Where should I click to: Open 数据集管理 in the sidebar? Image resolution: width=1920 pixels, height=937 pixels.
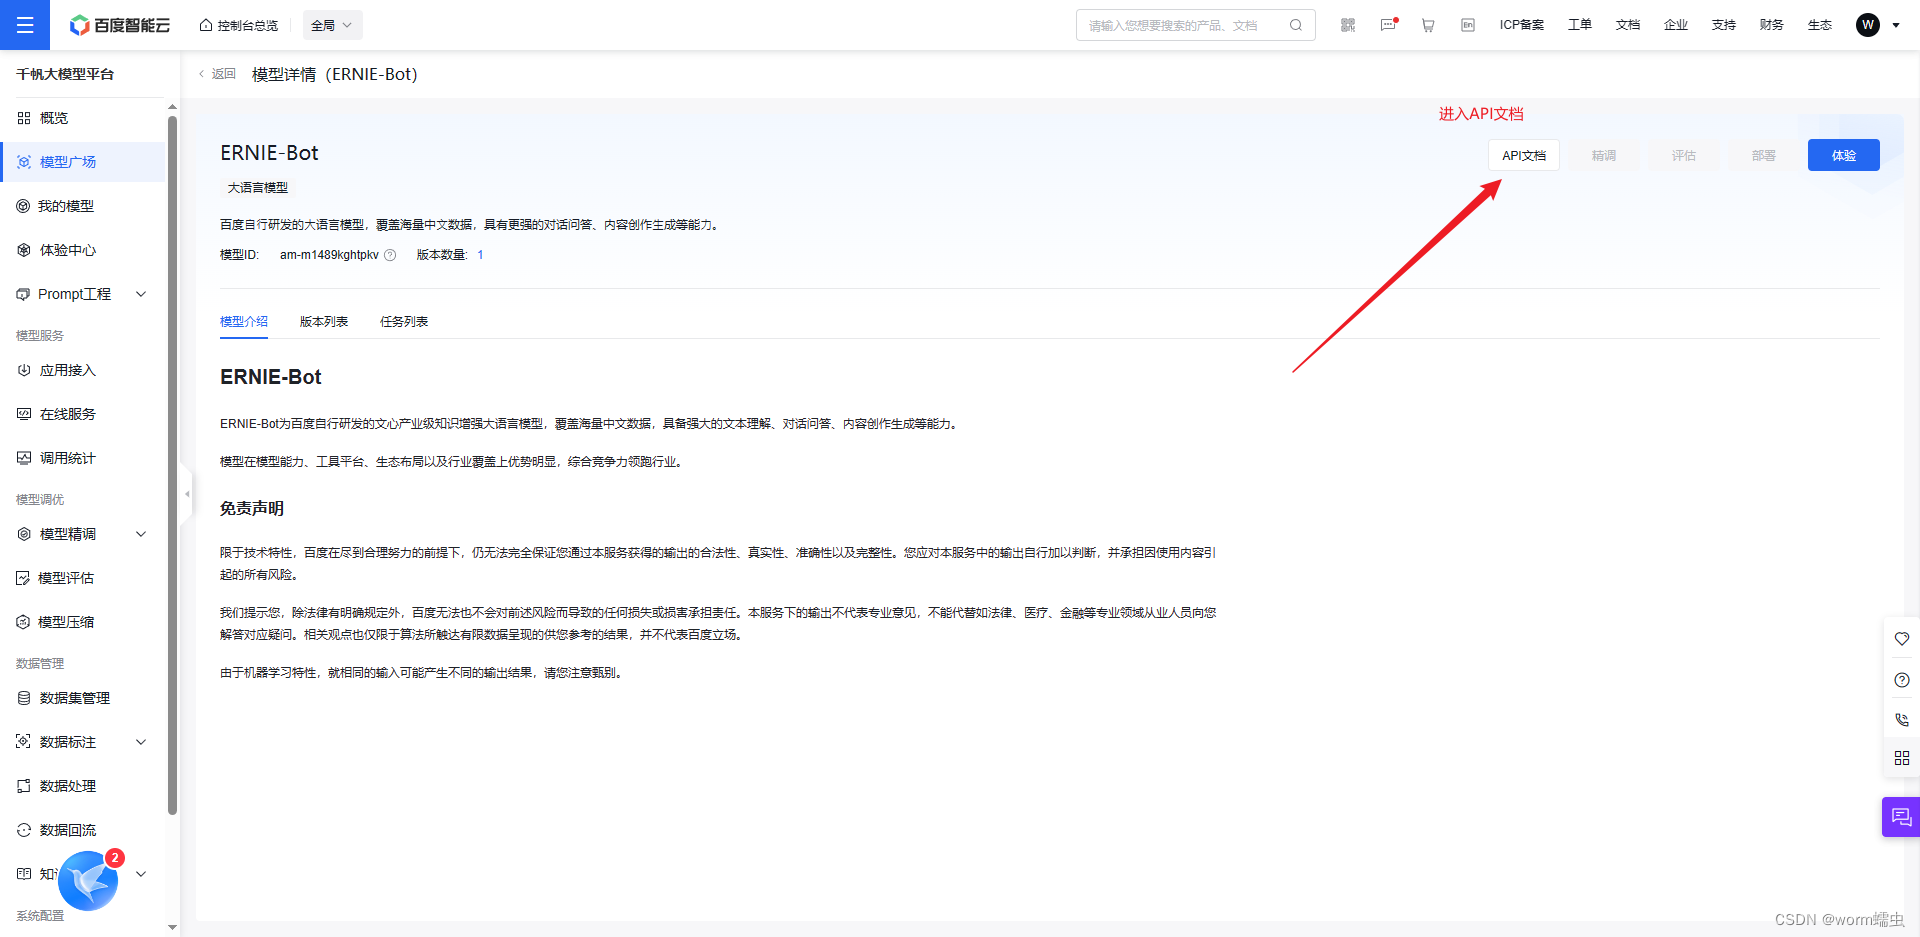[82, 698]
